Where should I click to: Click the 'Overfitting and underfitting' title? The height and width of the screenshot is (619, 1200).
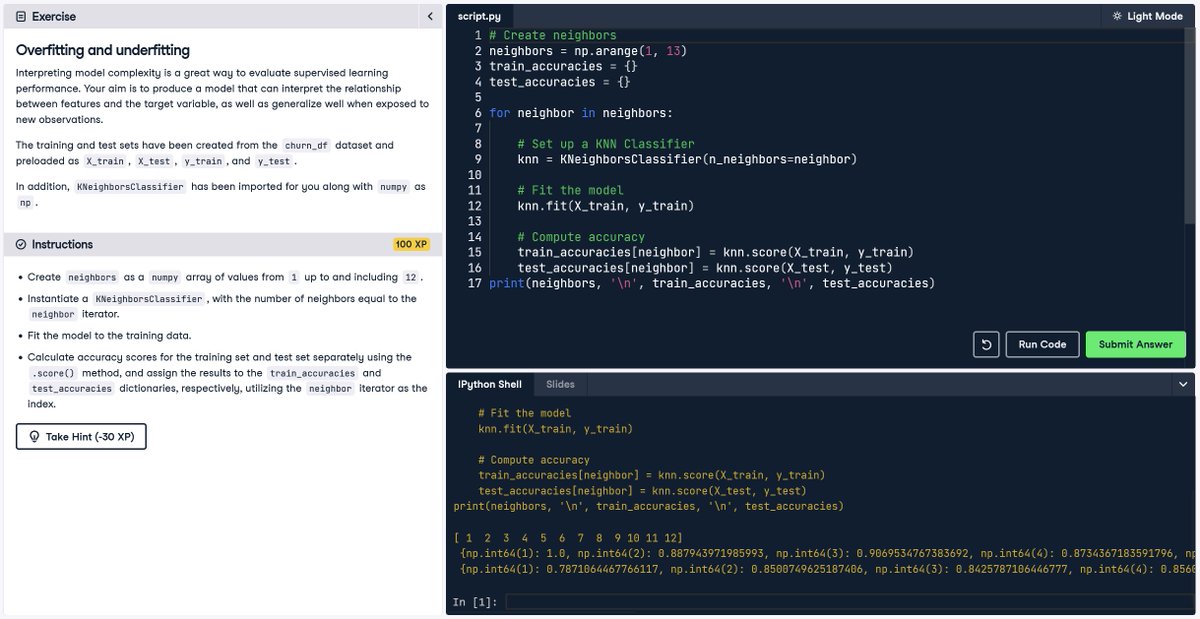pos(103,50)
